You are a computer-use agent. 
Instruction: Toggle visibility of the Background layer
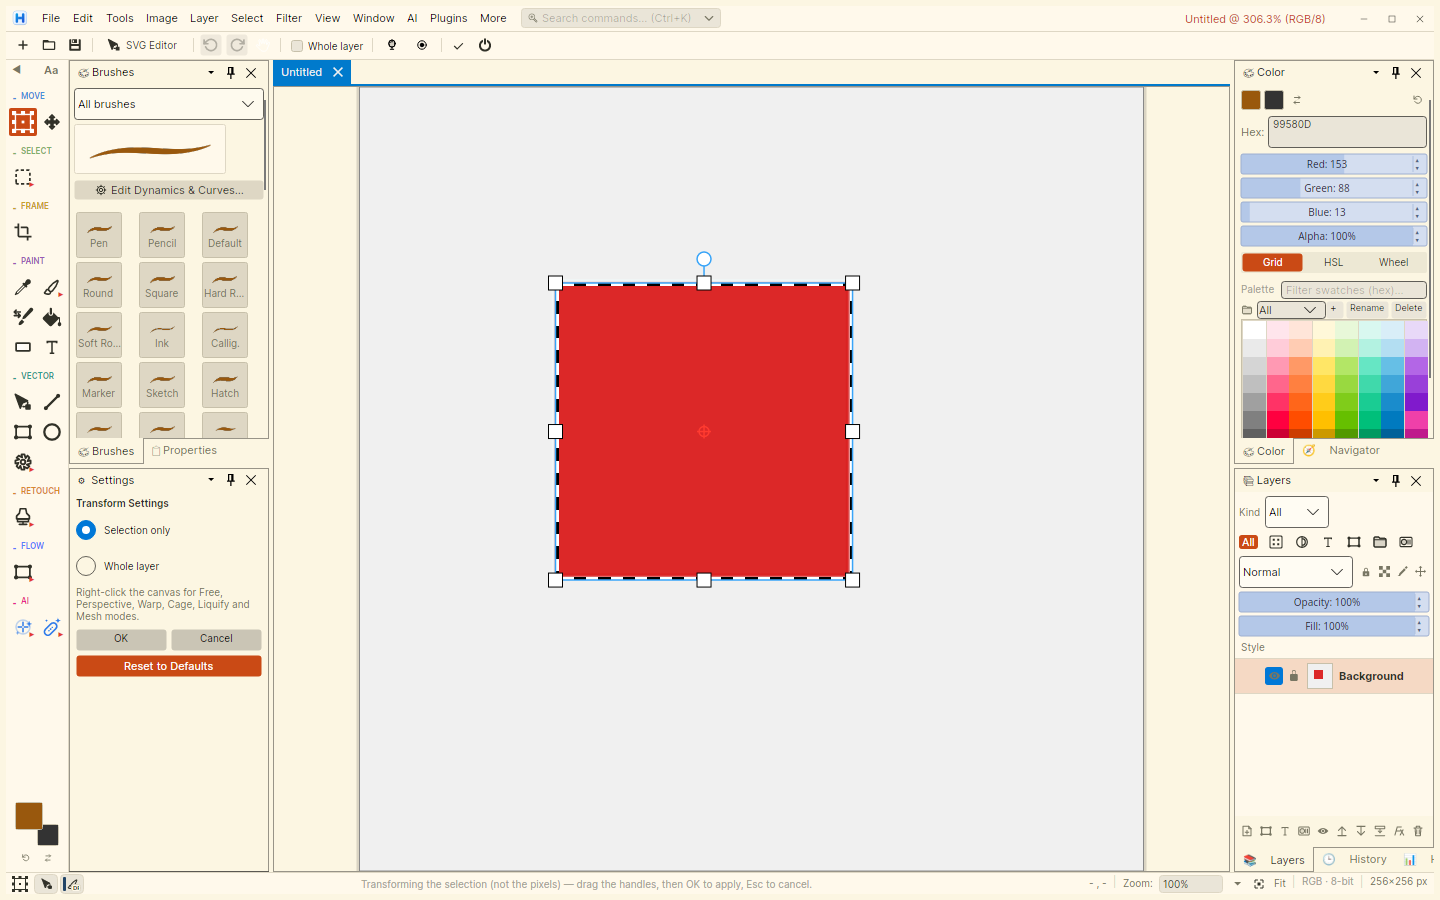pyautogui.click(x=1274, y=676)
